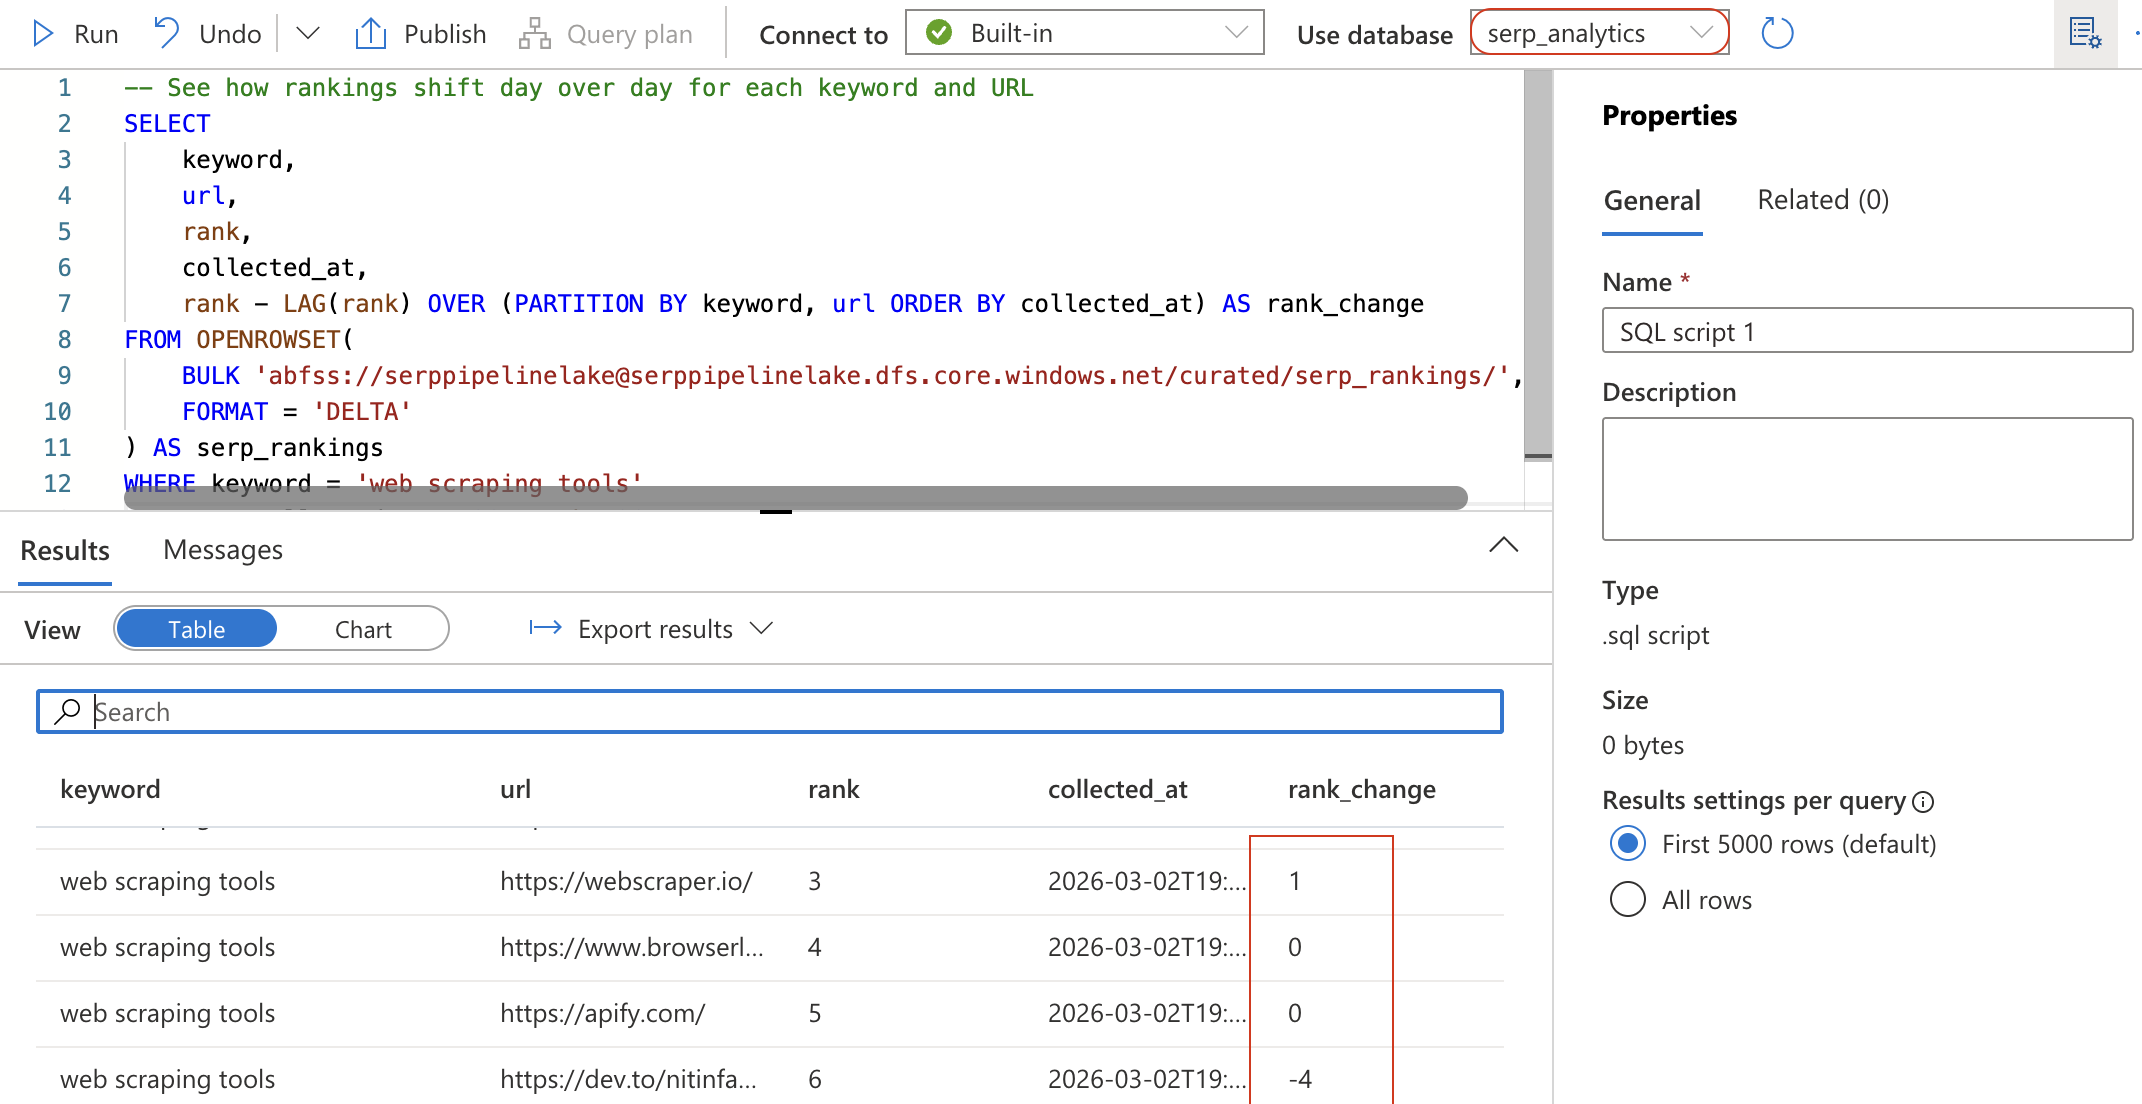Click the Export results icon
Screen dimensions: 2142x1104
tap(545, 628)
